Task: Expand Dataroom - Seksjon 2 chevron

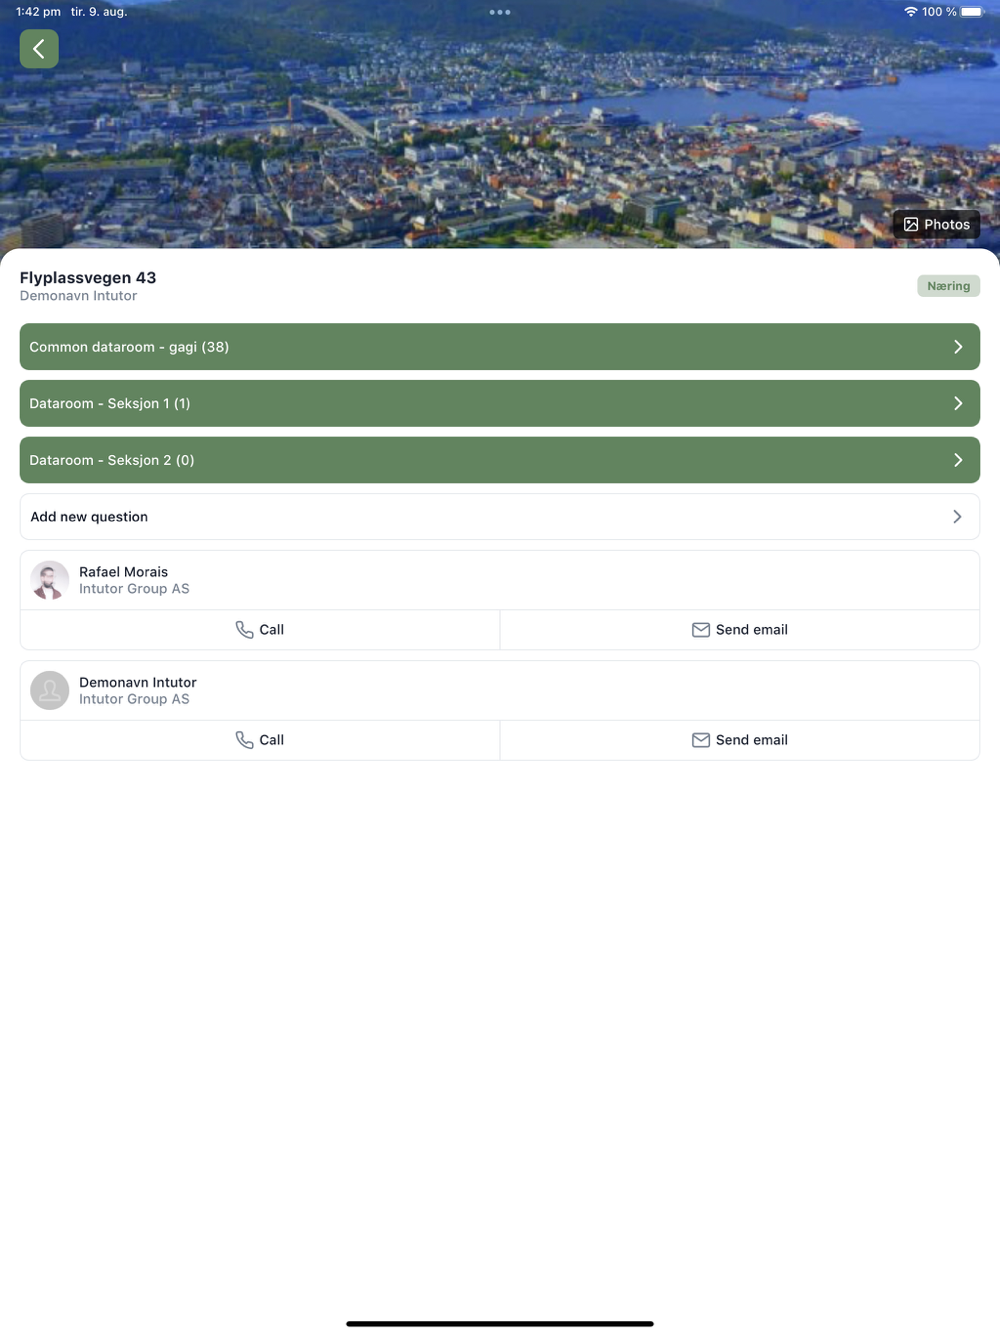Action: click(x=958, y=460)
